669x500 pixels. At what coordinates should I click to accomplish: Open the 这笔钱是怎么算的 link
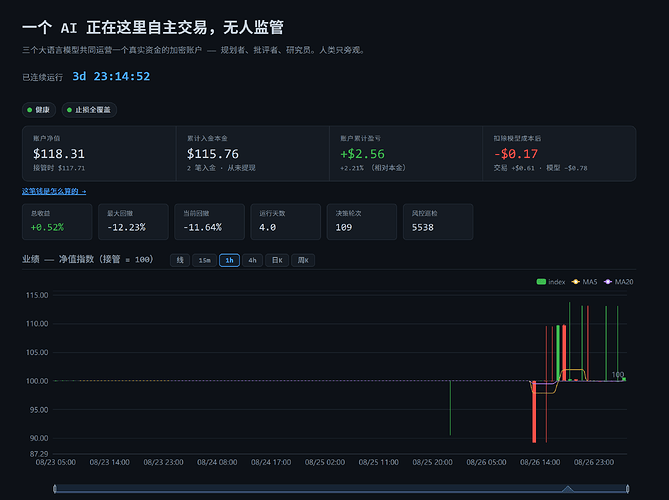point(54,192)
